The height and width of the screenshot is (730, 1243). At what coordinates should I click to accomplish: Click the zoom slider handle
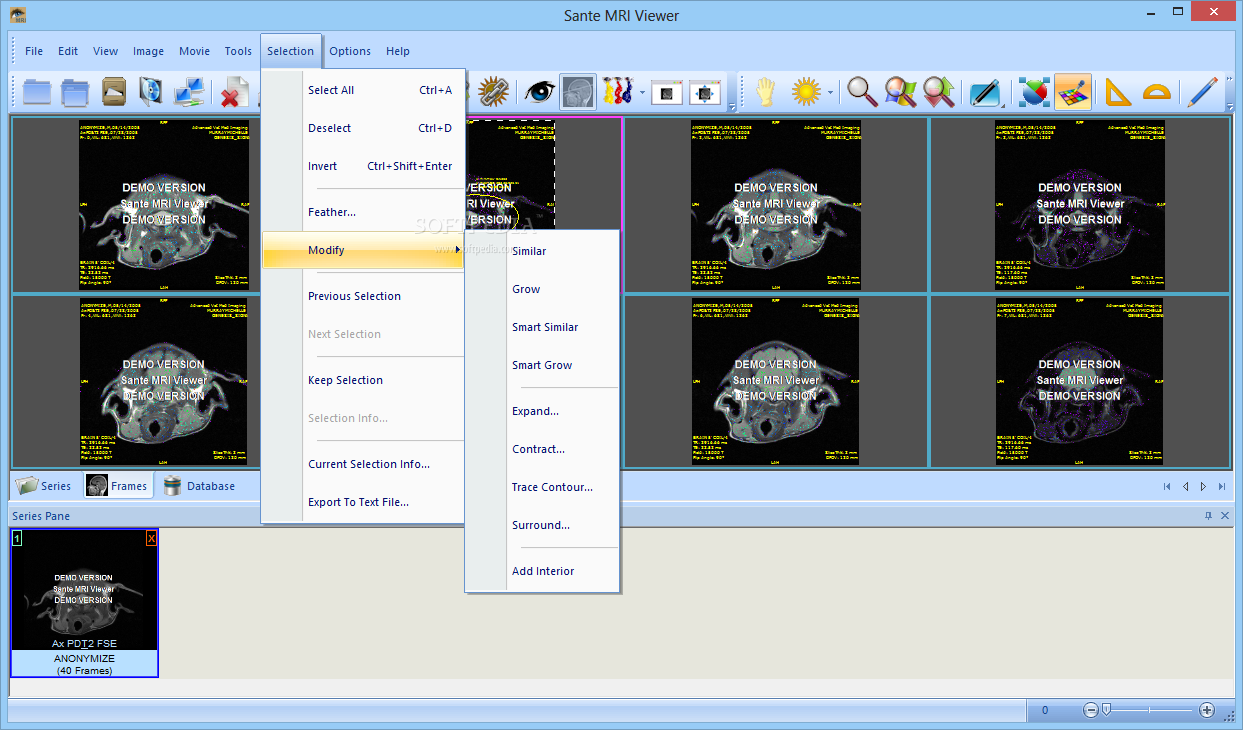coord(1106,710)
